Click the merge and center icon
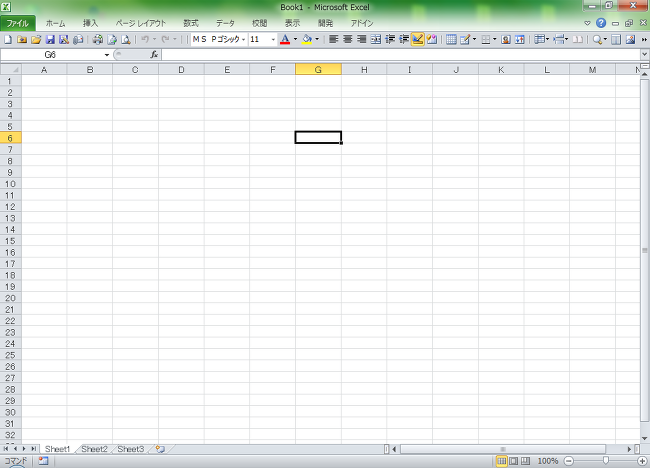The width and height of the screenshot is (650, 468). coord(376,39)
